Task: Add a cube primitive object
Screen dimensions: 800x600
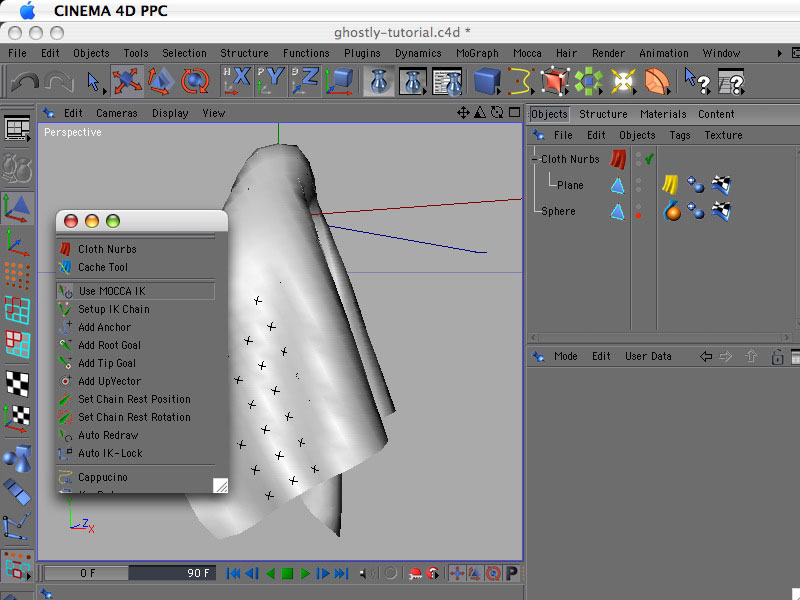Action: click(x=487, y=80)
